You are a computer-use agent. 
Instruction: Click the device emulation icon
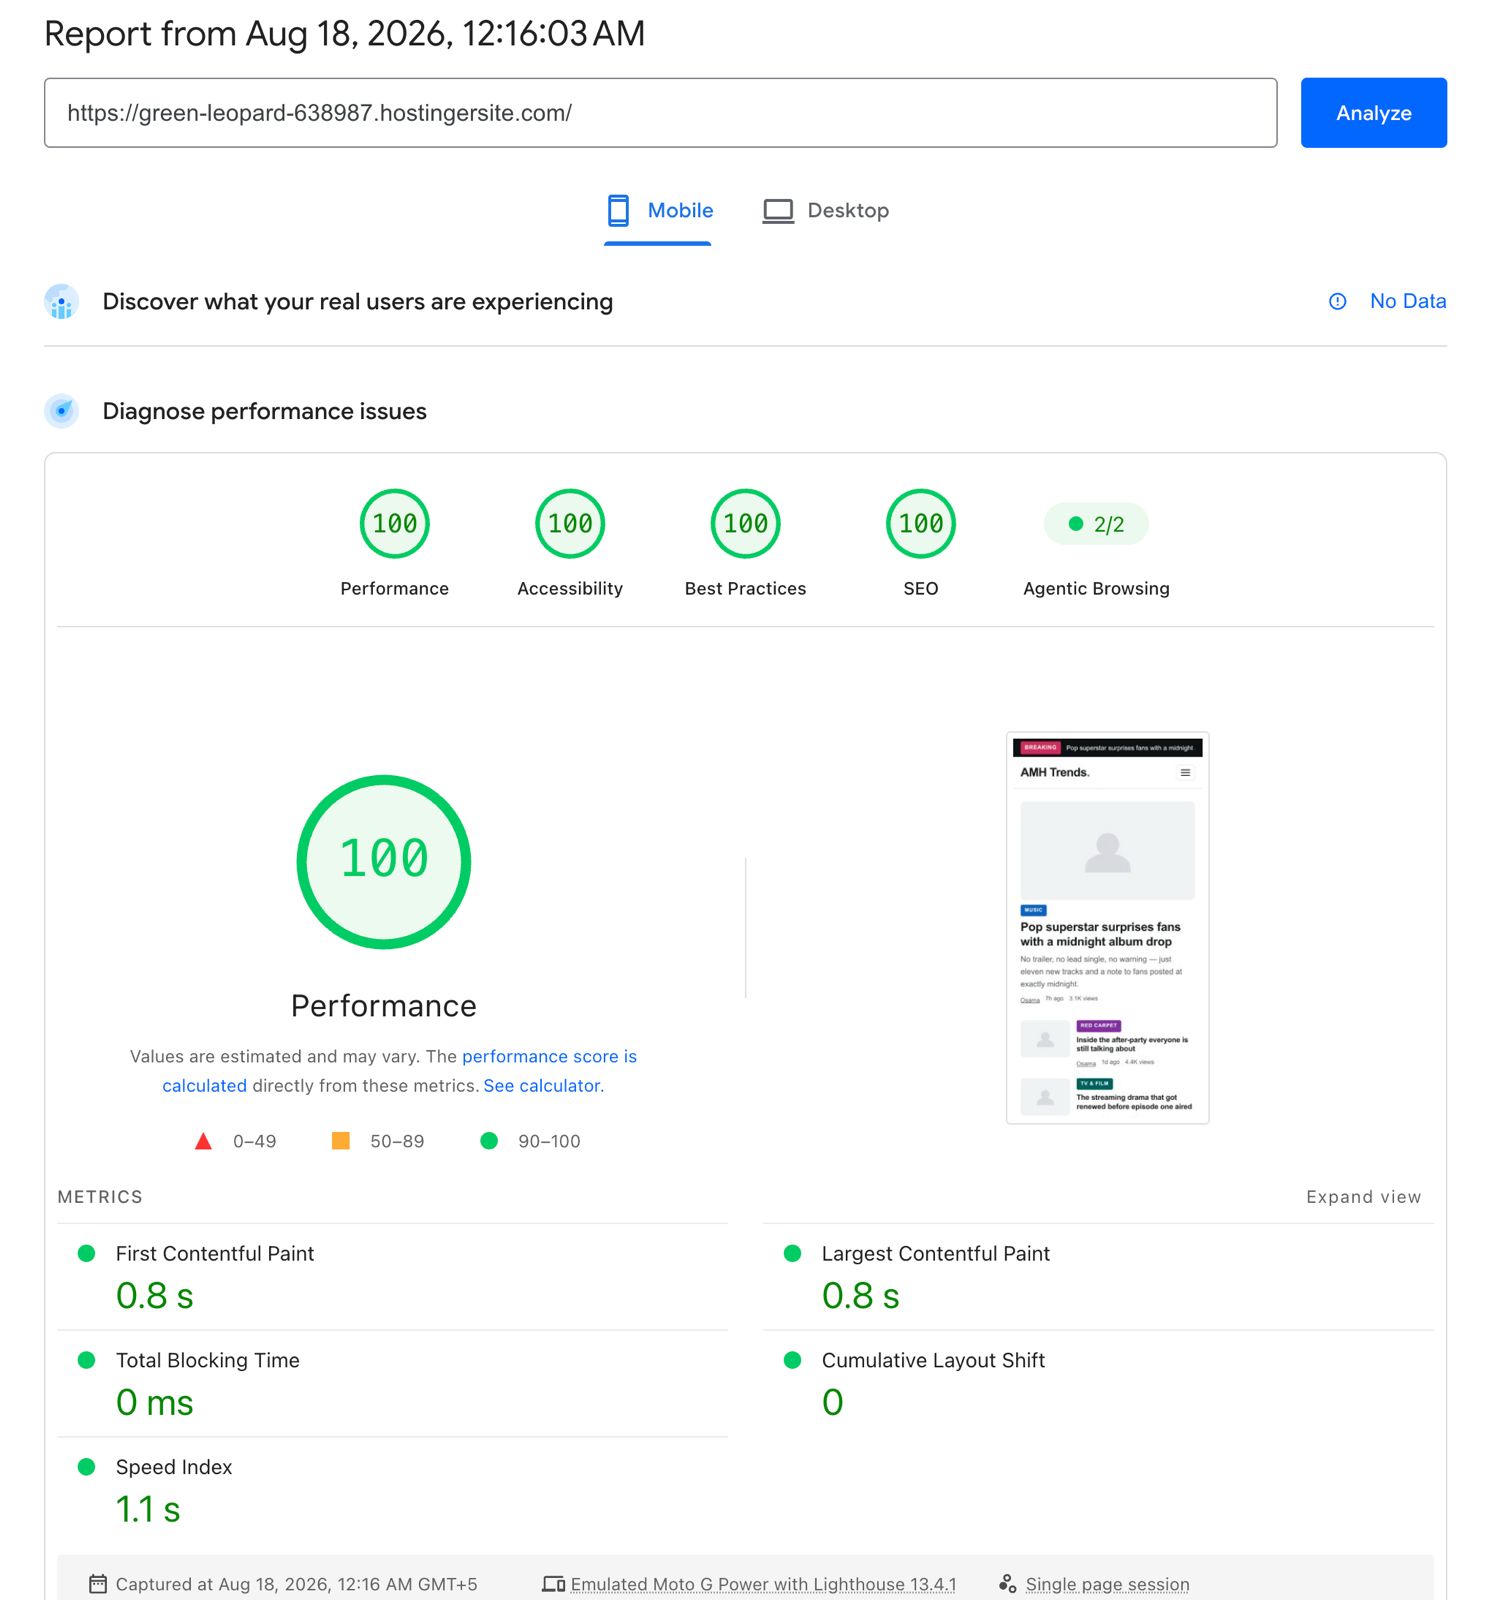click(x=554, y=1584)
